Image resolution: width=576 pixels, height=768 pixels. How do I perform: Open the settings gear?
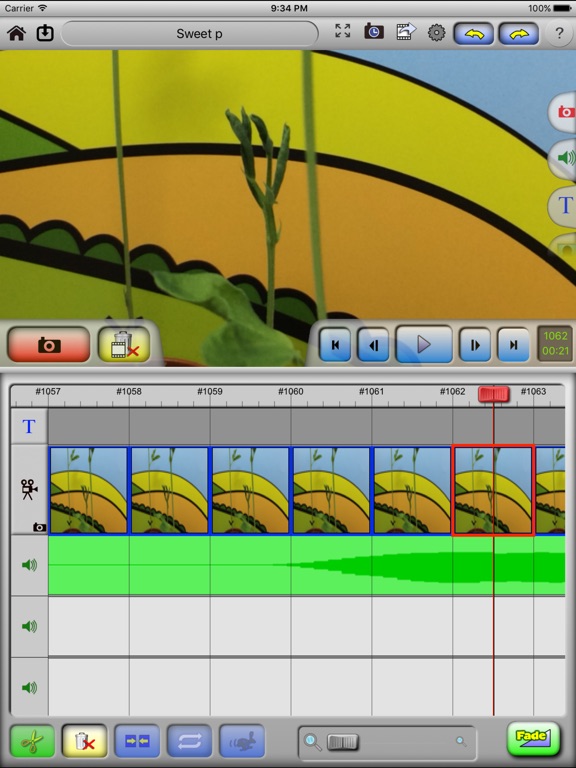pyautogui.click(x=436, y=33)
